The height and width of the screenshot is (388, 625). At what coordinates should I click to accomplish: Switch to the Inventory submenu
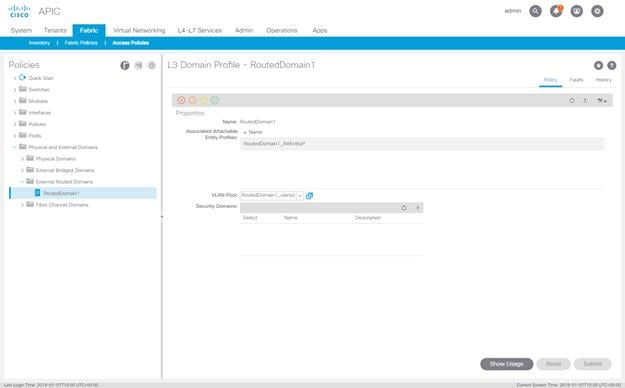39,43
